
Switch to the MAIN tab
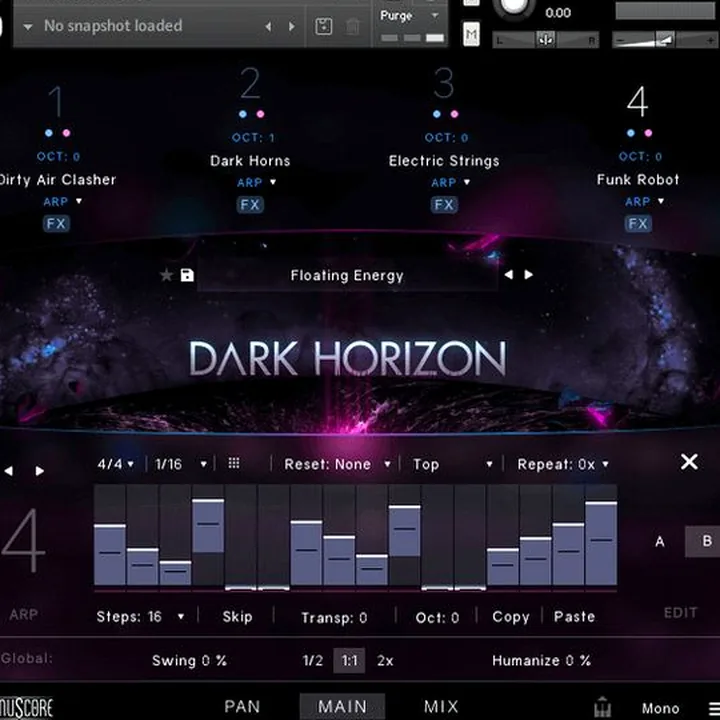342,706
